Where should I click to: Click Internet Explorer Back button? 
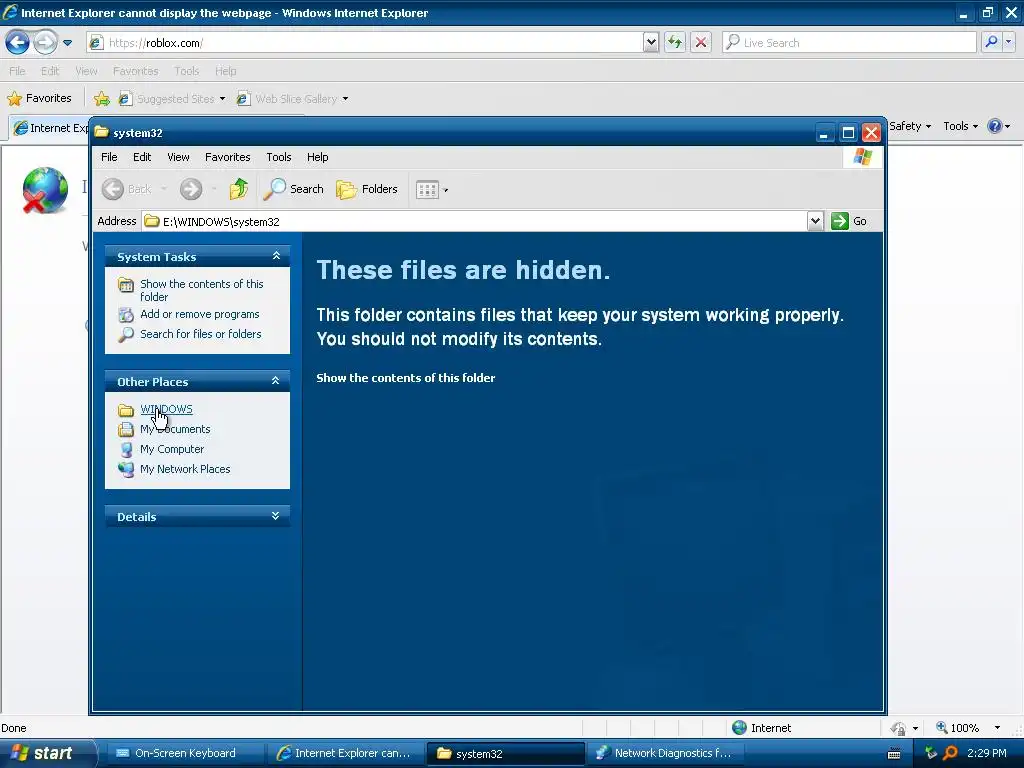(x=18, y=43)
